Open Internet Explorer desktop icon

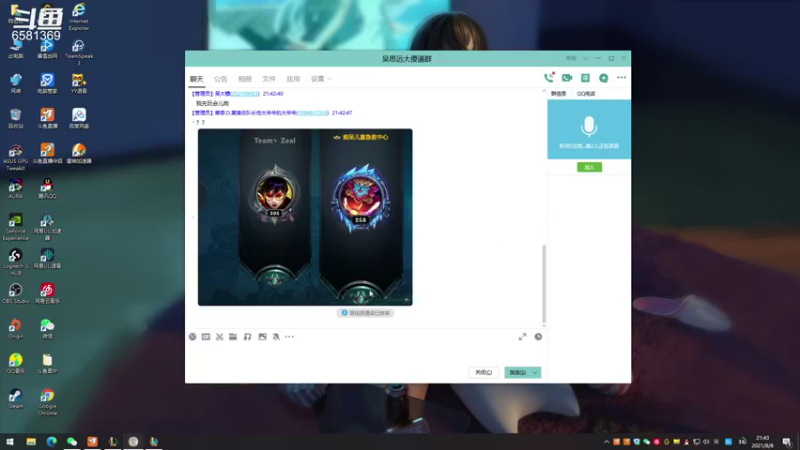click(79, 16)
